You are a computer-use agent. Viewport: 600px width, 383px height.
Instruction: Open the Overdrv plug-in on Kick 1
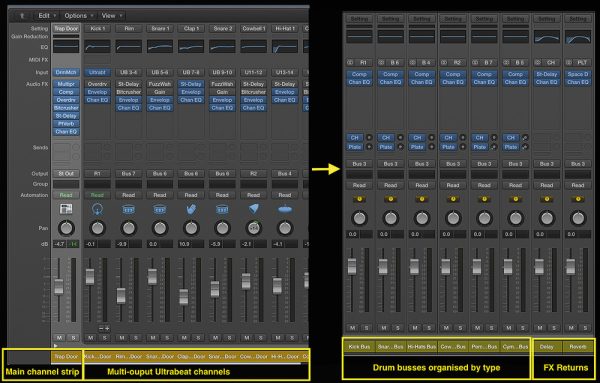click(97, 84)
